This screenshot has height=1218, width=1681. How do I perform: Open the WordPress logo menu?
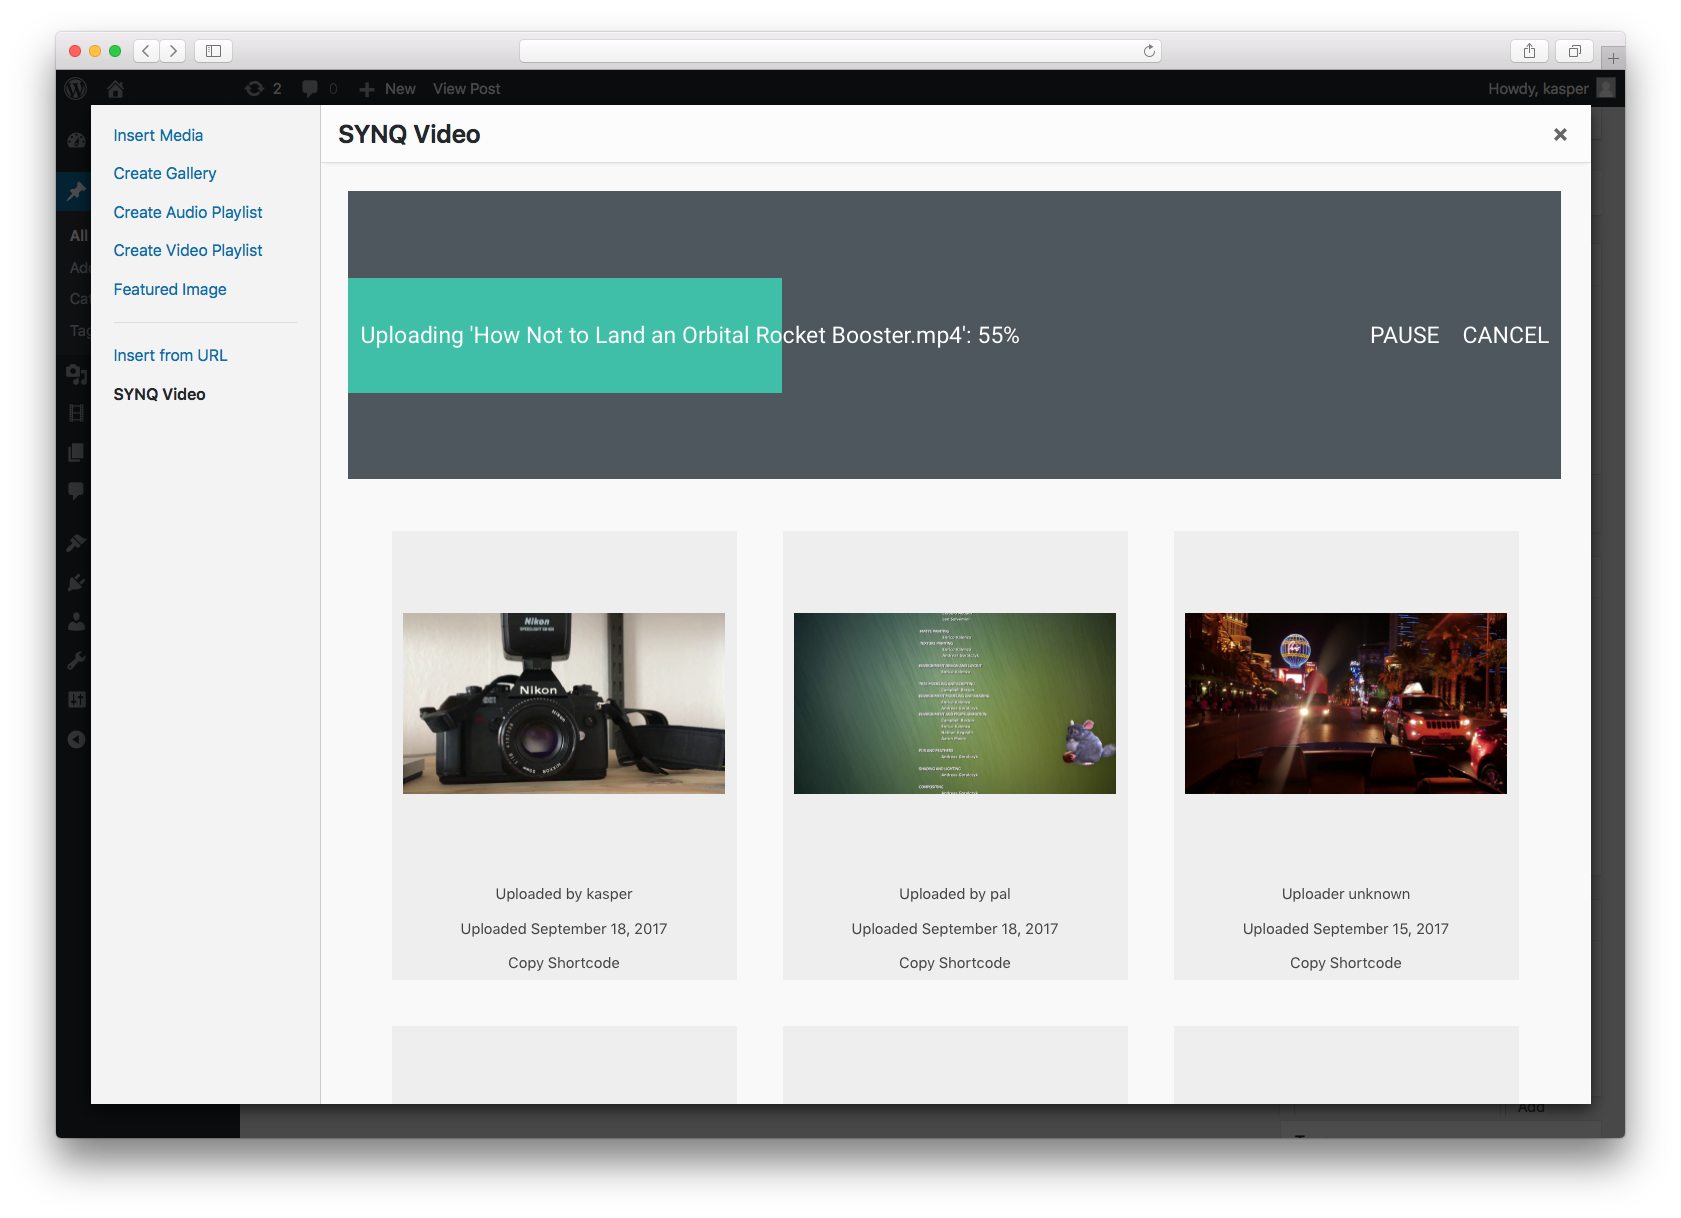coord(76,89)
